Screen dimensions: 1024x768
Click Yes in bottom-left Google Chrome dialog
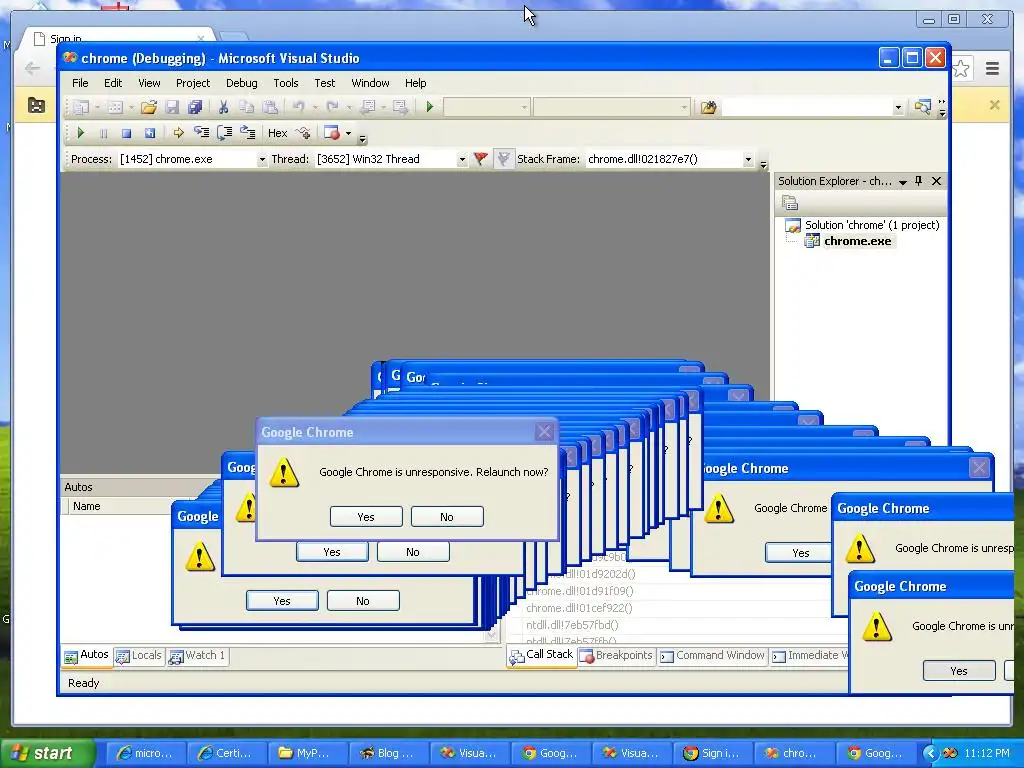(x=282, y=601)
